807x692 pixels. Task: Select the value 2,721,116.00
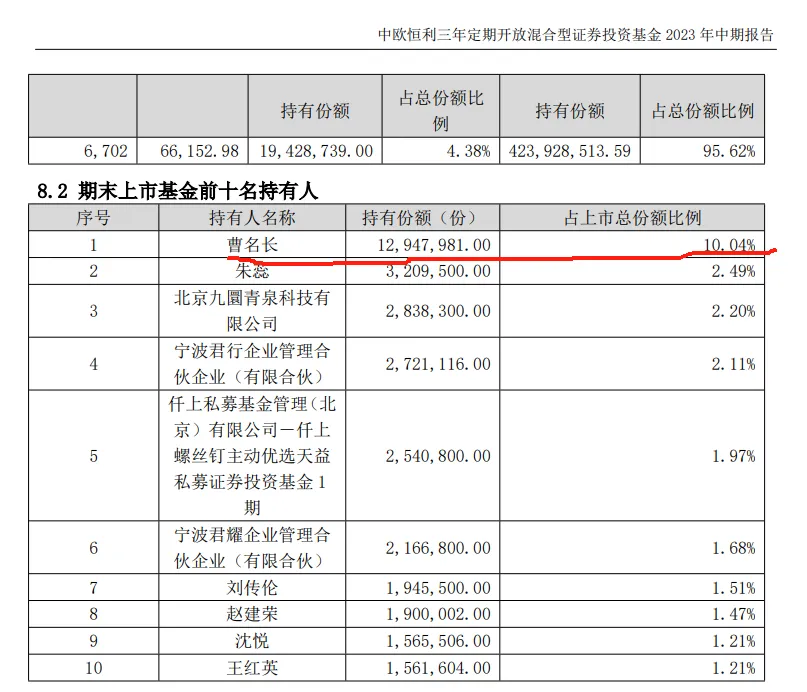(x=438, y=364)
